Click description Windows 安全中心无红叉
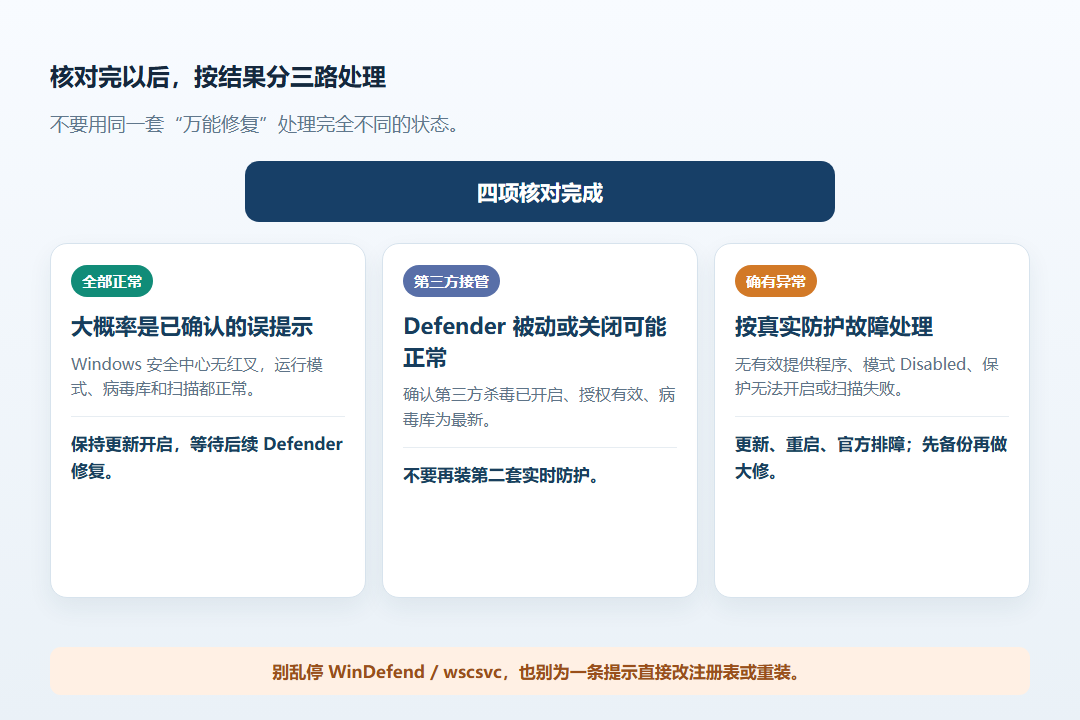The width and height of the screenshot is (1080, 720). (x=197, y=376)
